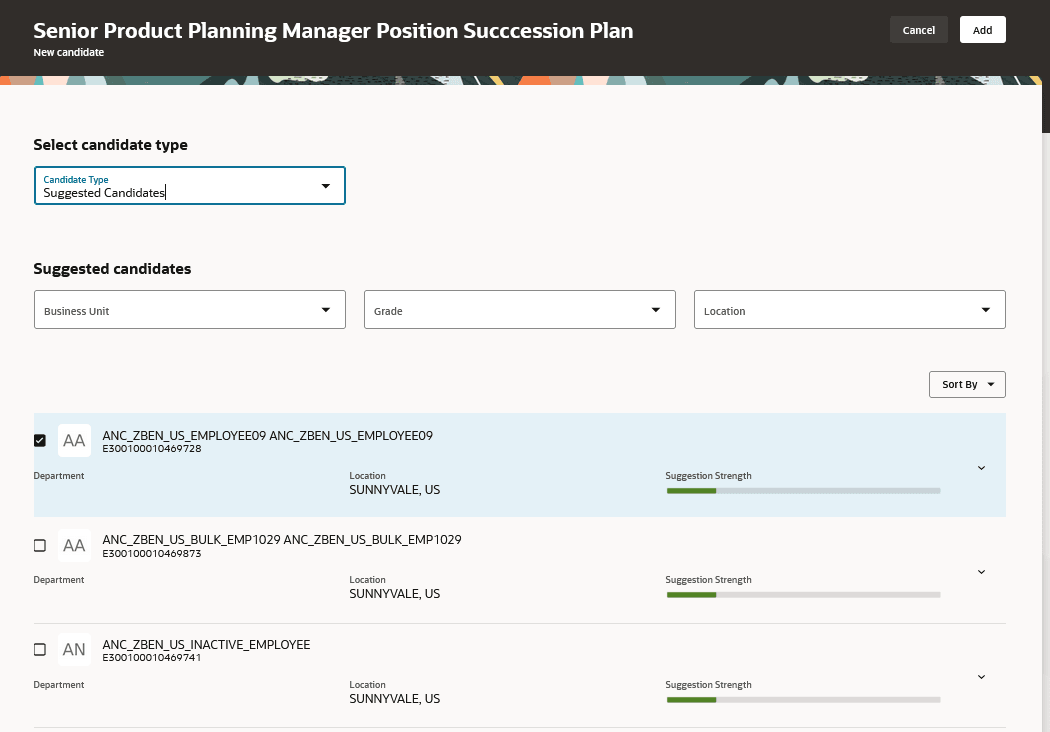Expand details for ANC_ZBEN_US_EMPLOYEE09 row

pos(981,468)
